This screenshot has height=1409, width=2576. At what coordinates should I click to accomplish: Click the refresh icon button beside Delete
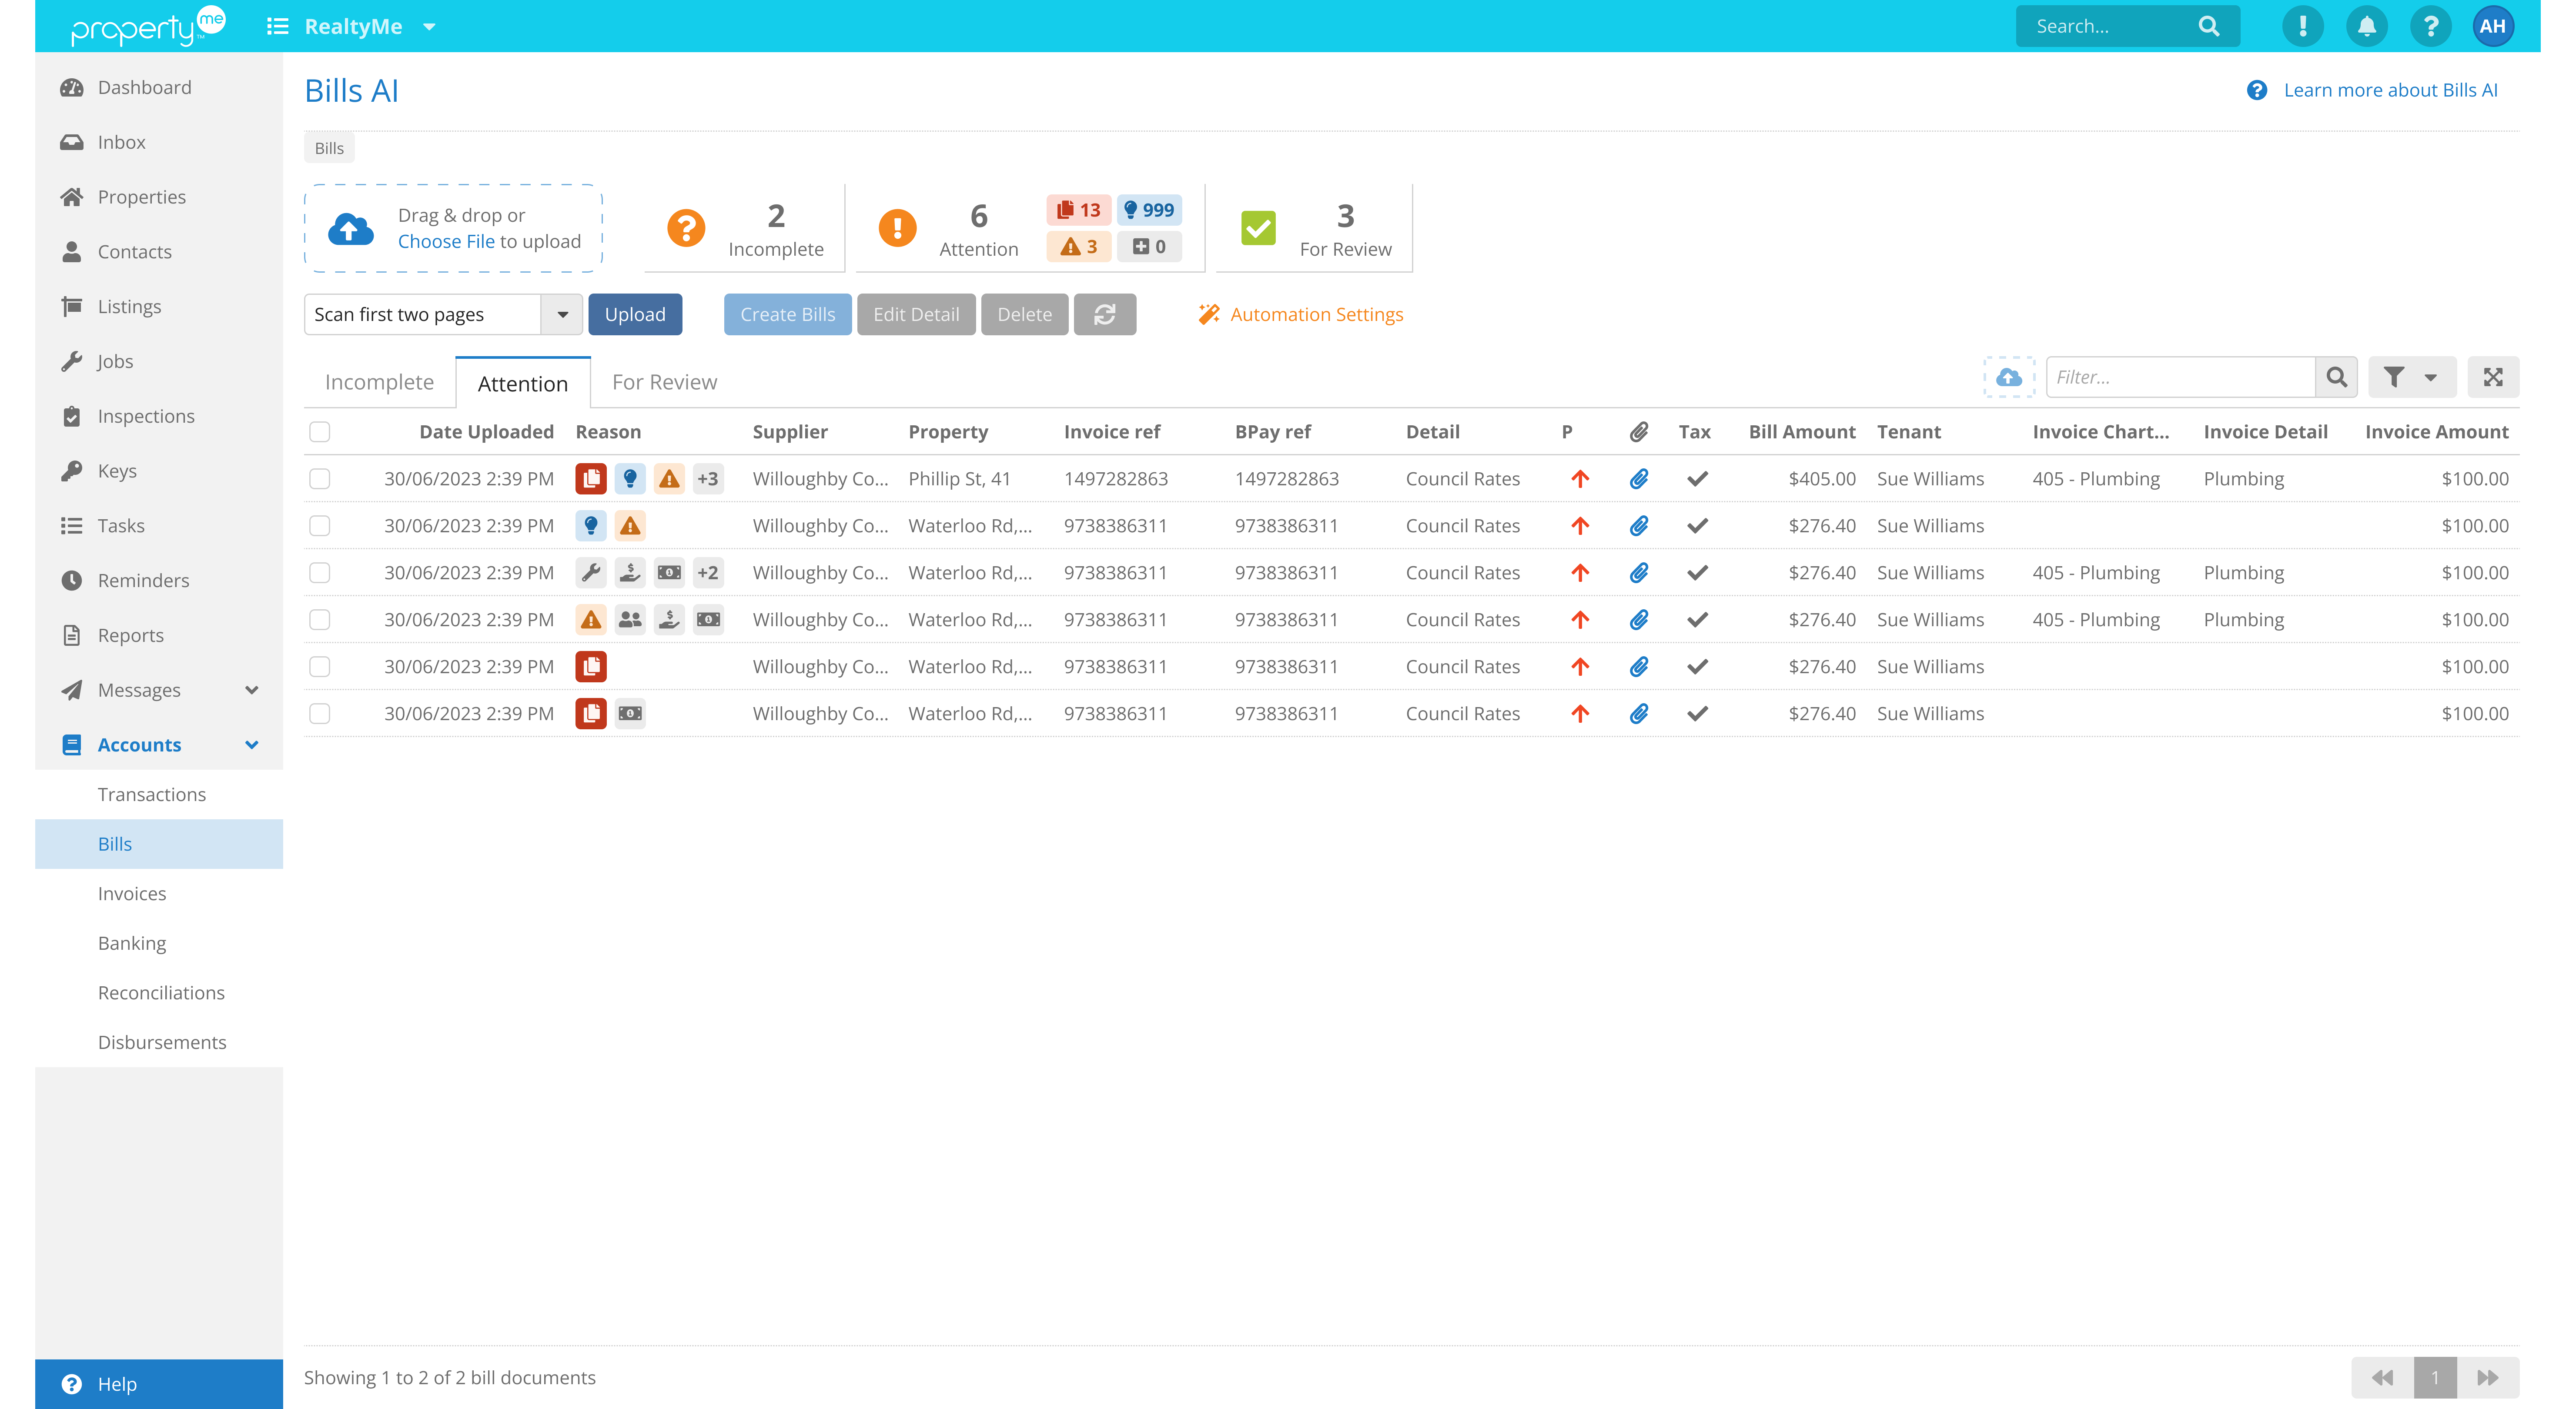click(x=1104, y=314)
